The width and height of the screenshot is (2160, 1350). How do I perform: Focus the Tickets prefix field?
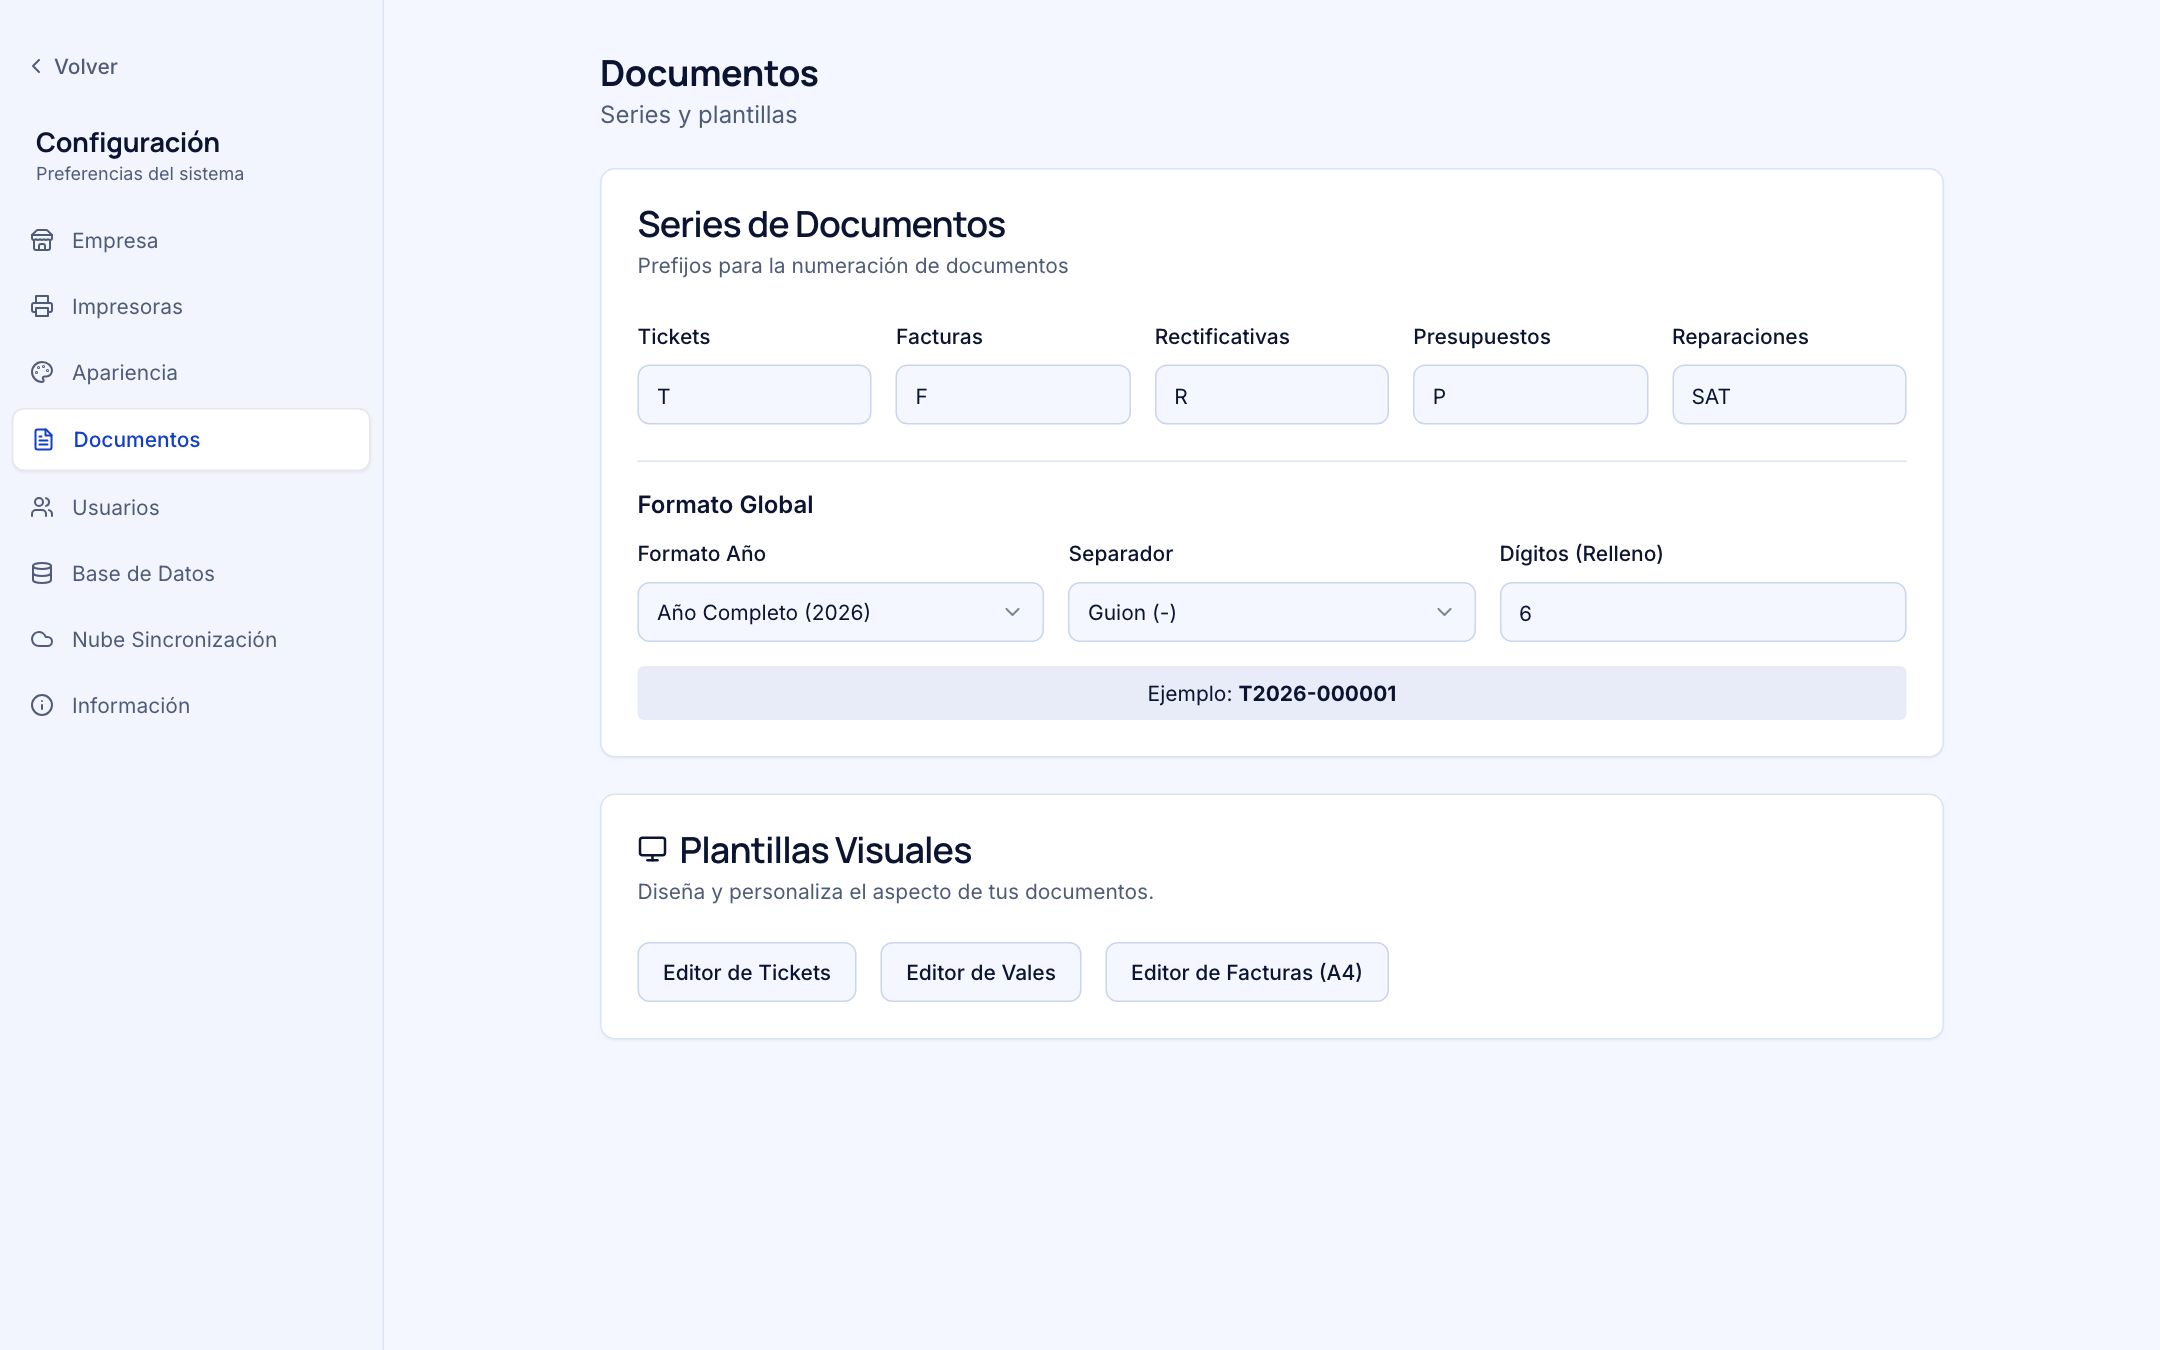coord(754,395)
